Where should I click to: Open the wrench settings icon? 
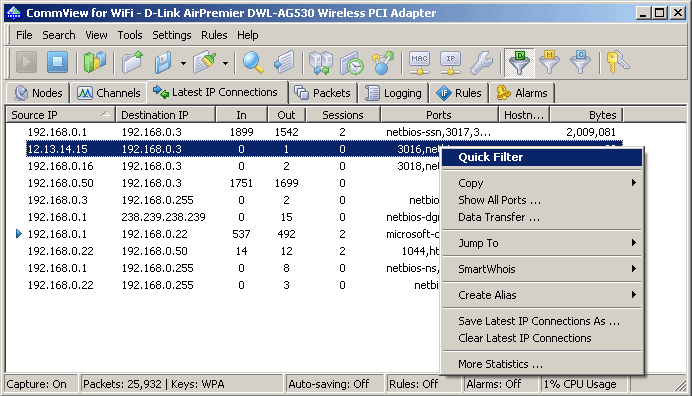[481, 62]
